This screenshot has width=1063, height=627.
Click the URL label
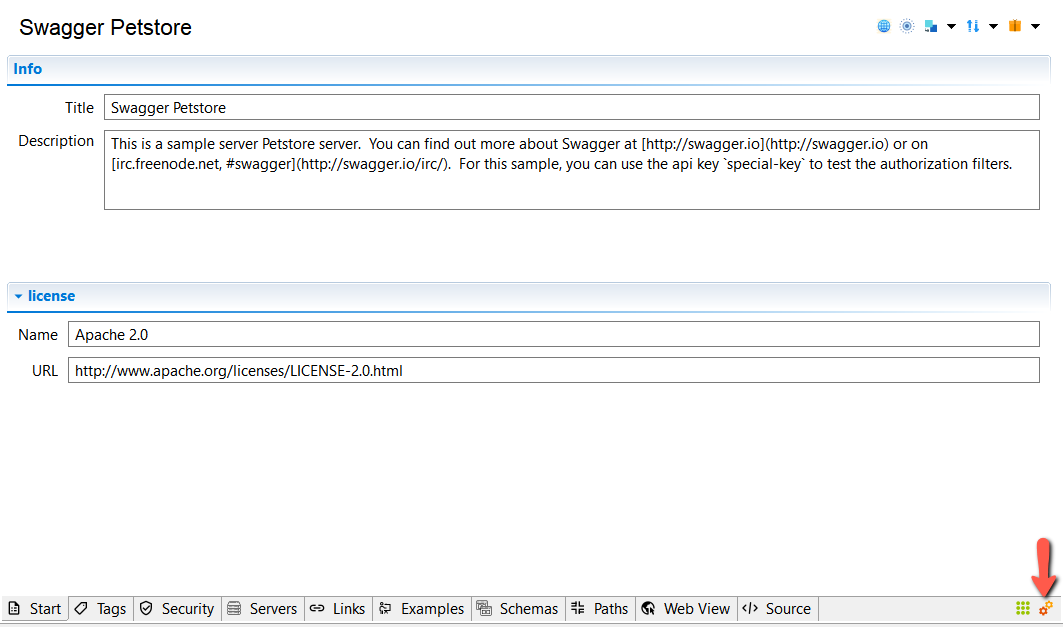click(45, 371)
